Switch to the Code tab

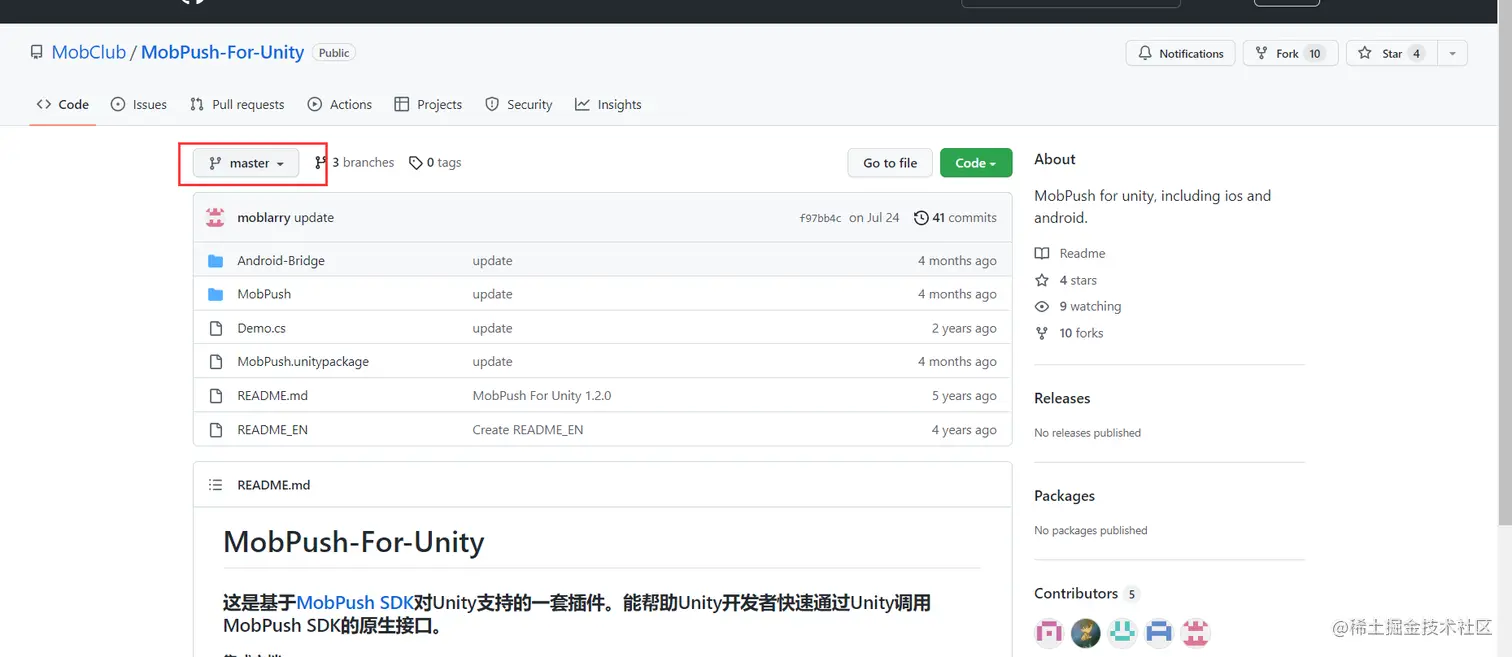click(62, 104)
